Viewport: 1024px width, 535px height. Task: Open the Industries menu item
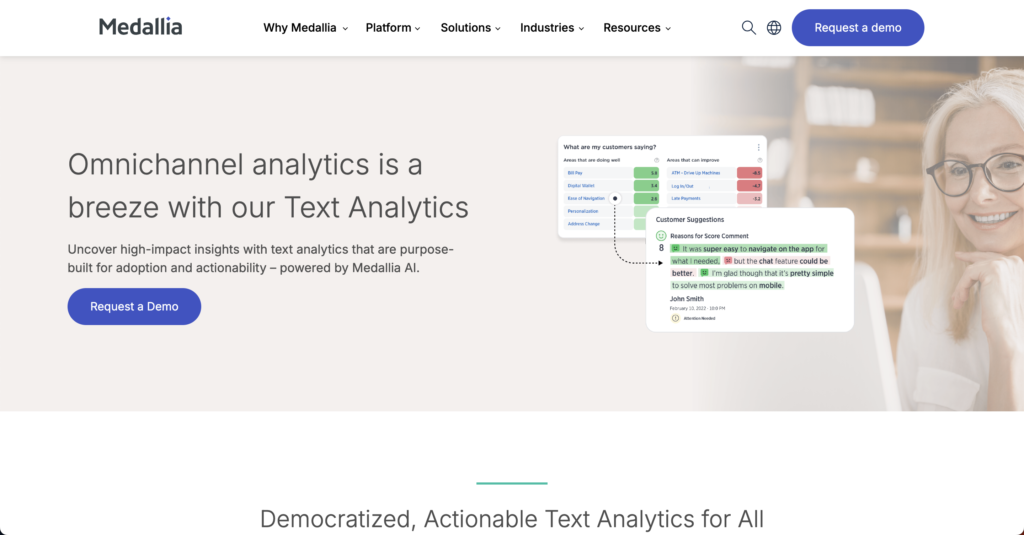[x=551, y=28]
